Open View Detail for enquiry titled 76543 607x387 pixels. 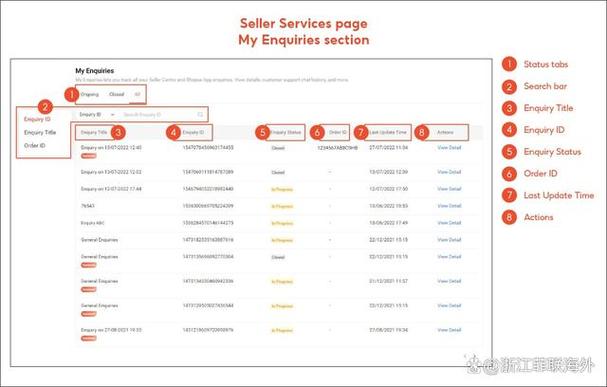pos(449,206)
